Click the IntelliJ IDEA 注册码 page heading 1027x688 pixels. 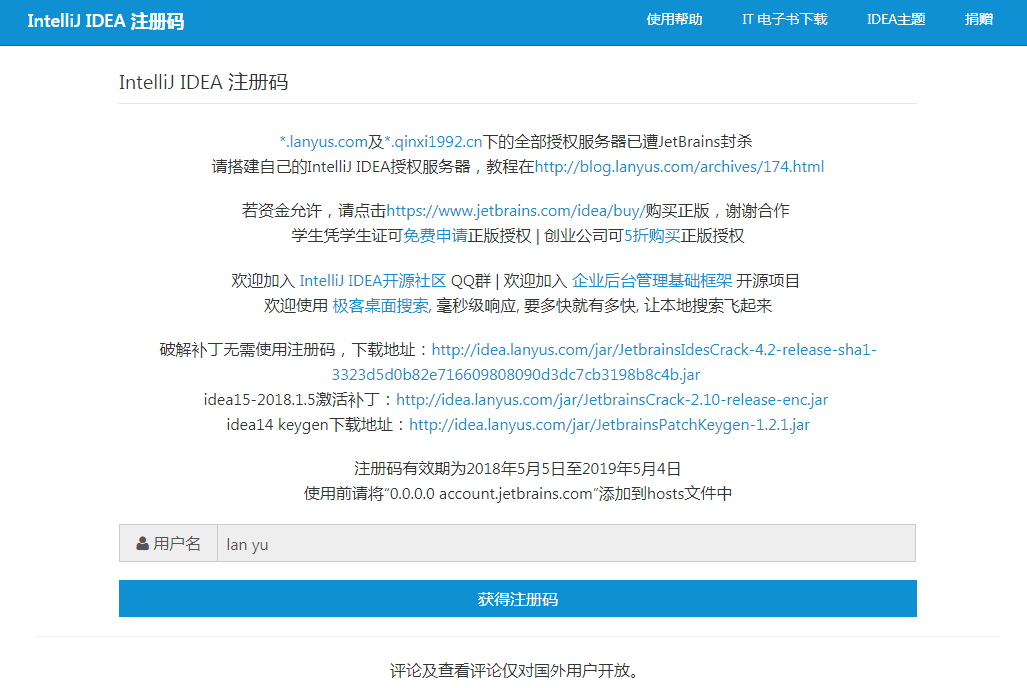[203, 82]
